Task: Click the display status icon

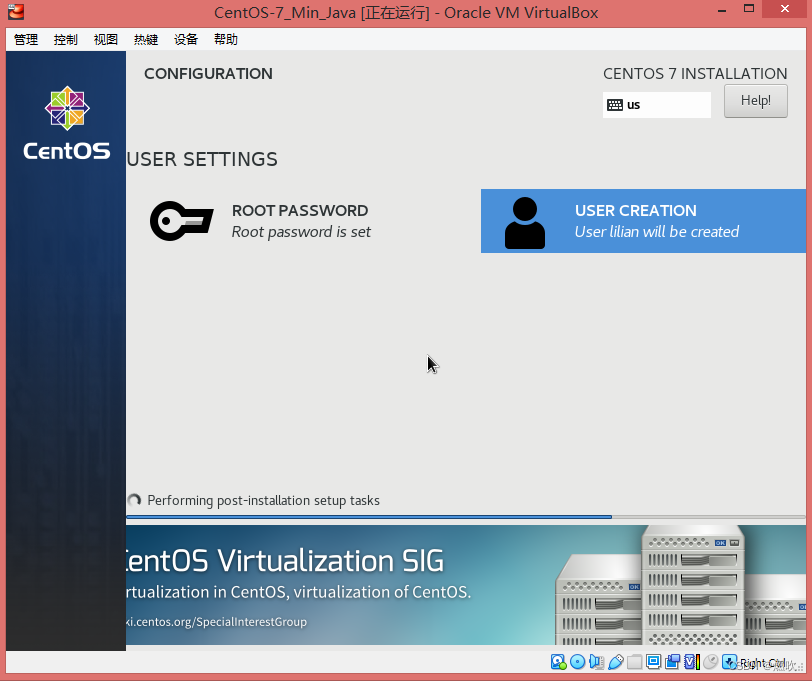Action: click(654, 662)
